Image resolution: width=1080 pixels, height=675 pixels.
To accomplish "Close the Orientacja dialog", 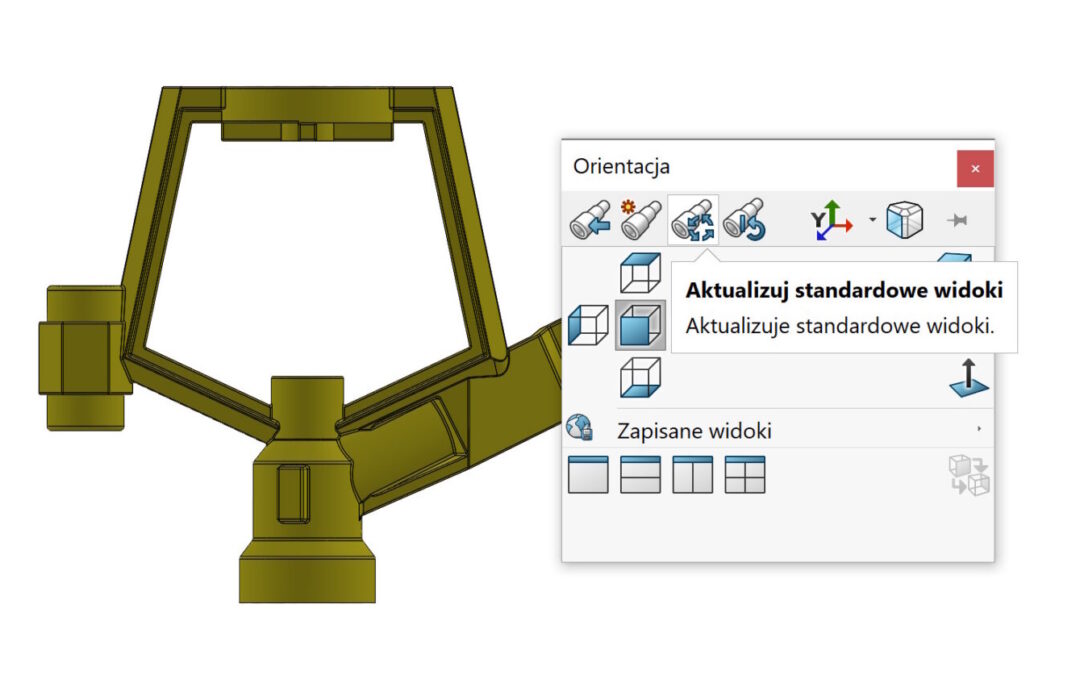I will pyautogui.click(x=975, y=168).
